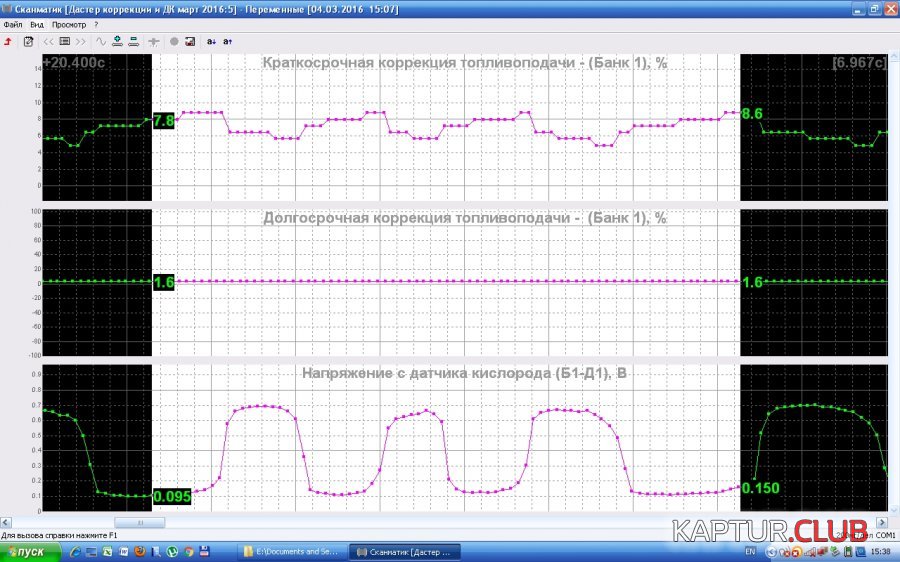Screen dimensions: 900x562
Task: Click the oxygen sensor value 0.150
Action: tap(761, 488)
